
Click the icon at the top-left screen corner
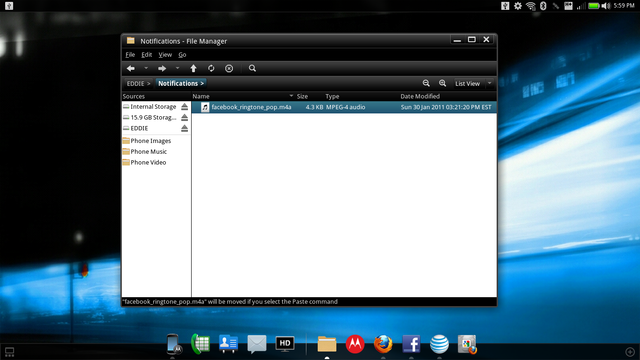(9, 6)
